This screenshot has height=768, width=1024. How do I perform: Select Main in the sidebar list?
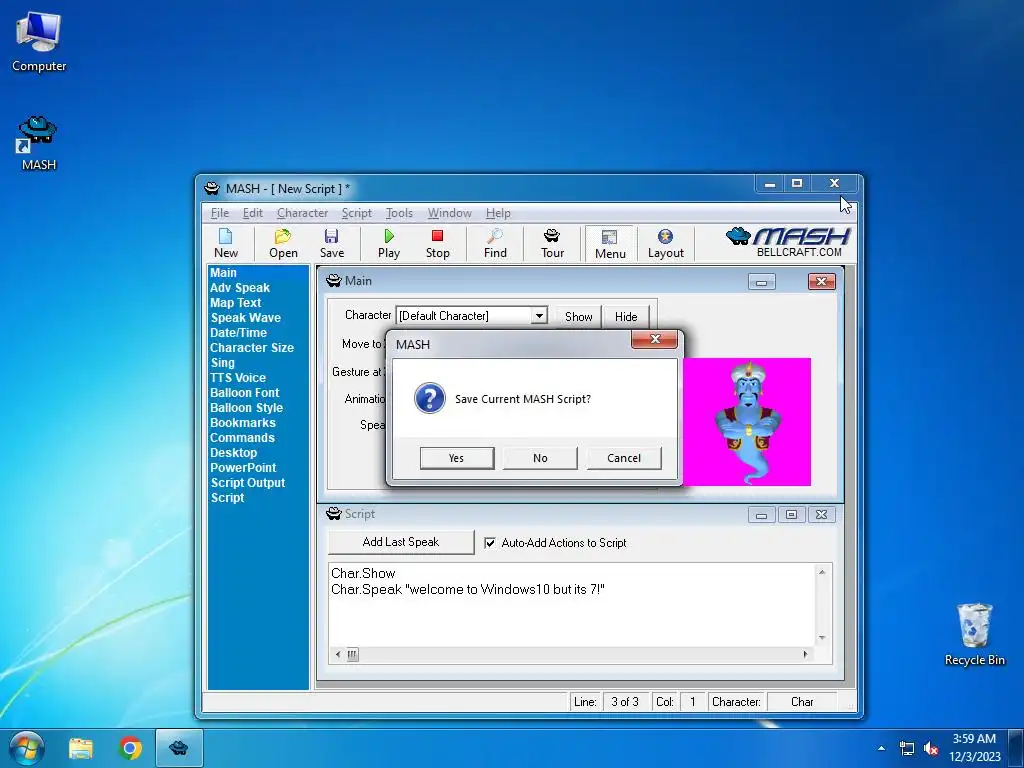point(223,273)
